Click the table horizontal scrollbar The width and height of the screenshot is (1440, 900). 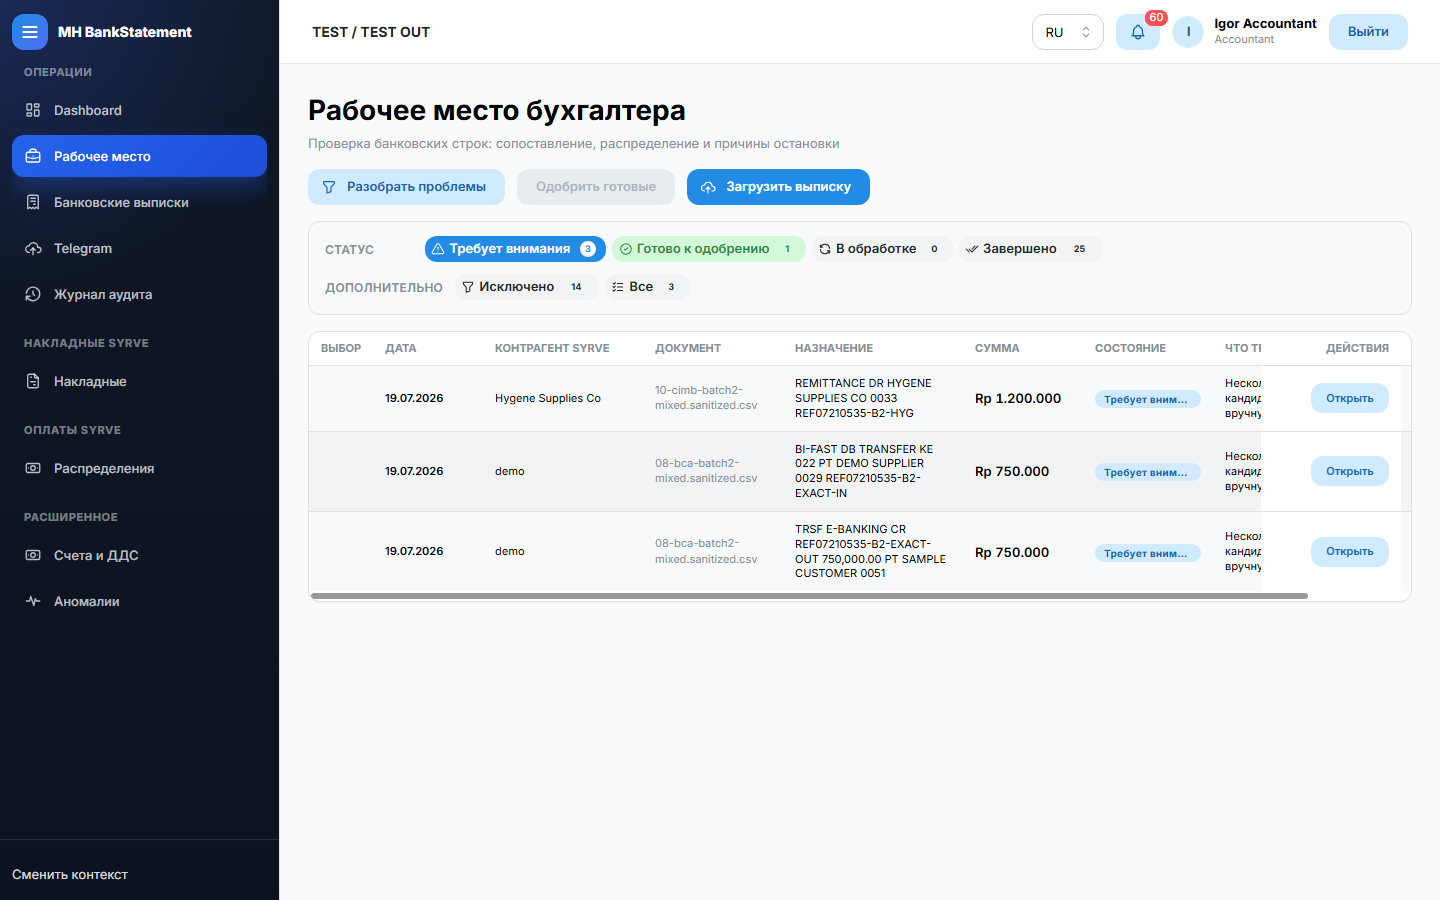pos(809,596)
